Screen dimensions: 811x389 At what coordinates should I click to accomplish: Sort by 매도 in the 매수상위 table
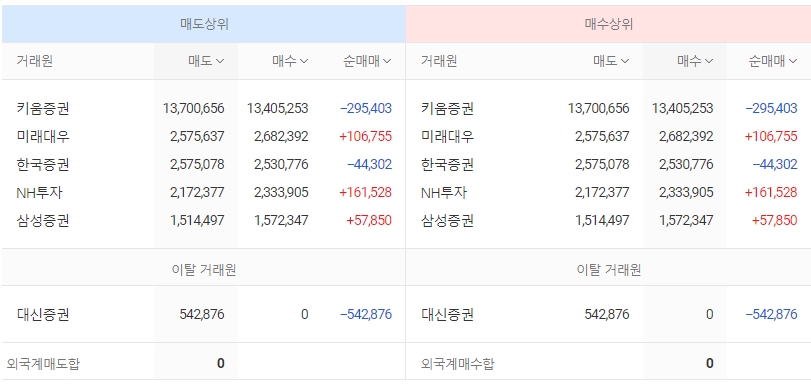coord(611,61)
